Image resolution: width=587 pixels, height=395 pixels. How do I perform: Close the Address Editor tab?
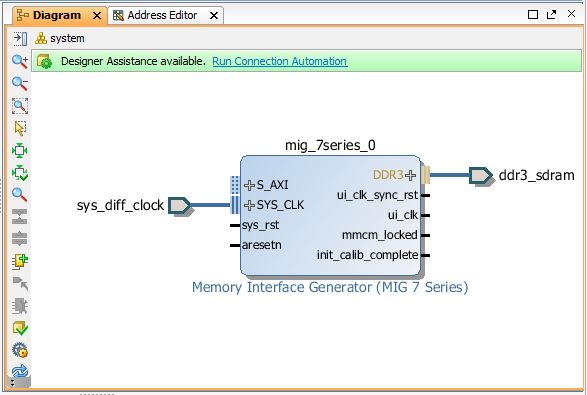tap(214, 16)
